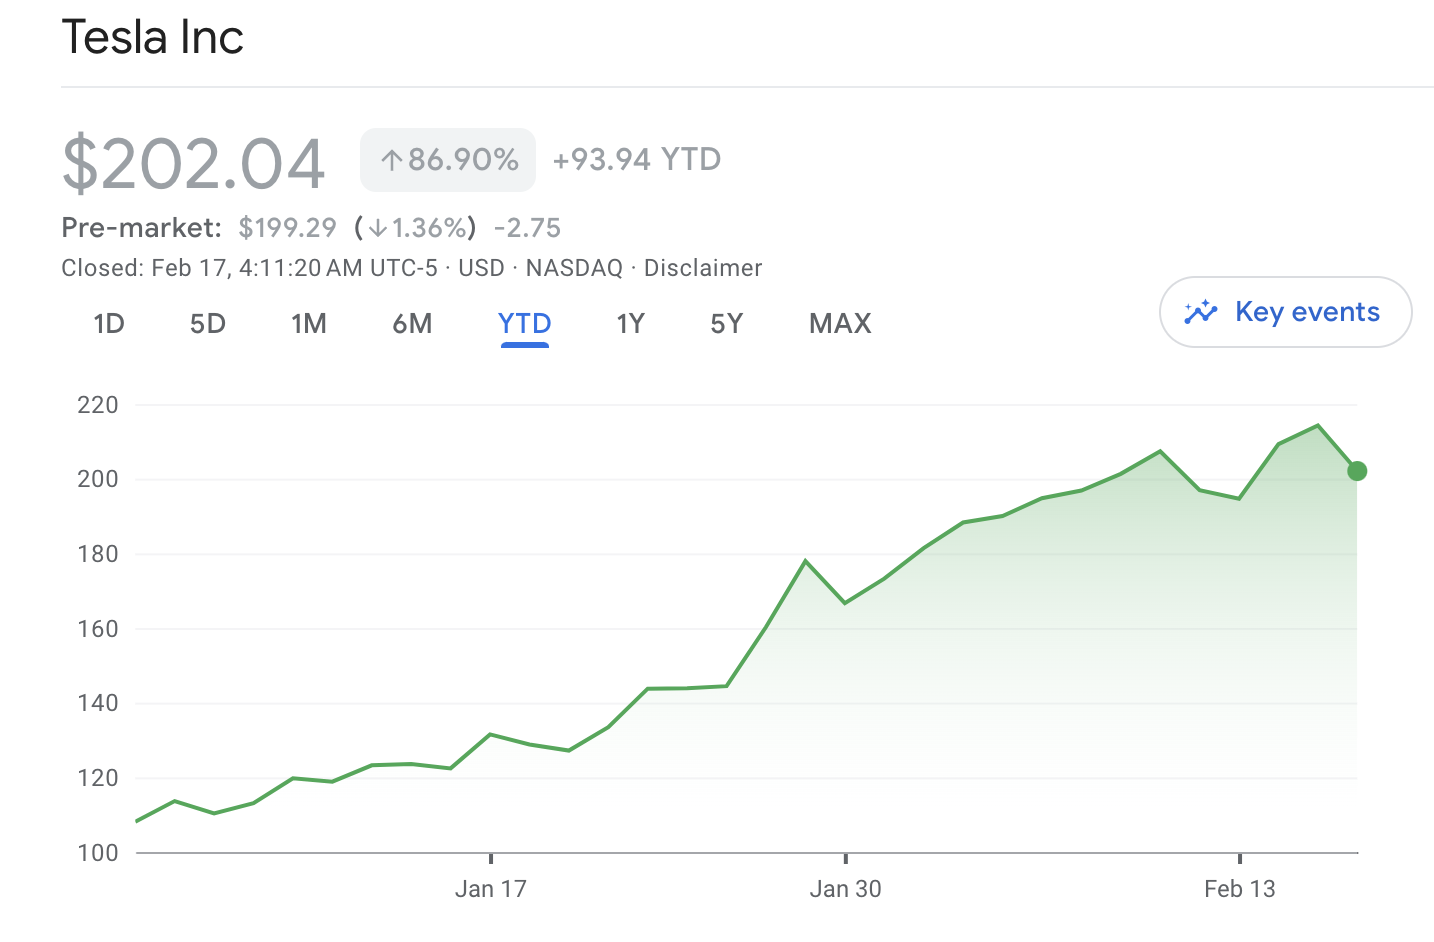
Task: Click the Tesla Inc heading
Action: tap(152, 37)
